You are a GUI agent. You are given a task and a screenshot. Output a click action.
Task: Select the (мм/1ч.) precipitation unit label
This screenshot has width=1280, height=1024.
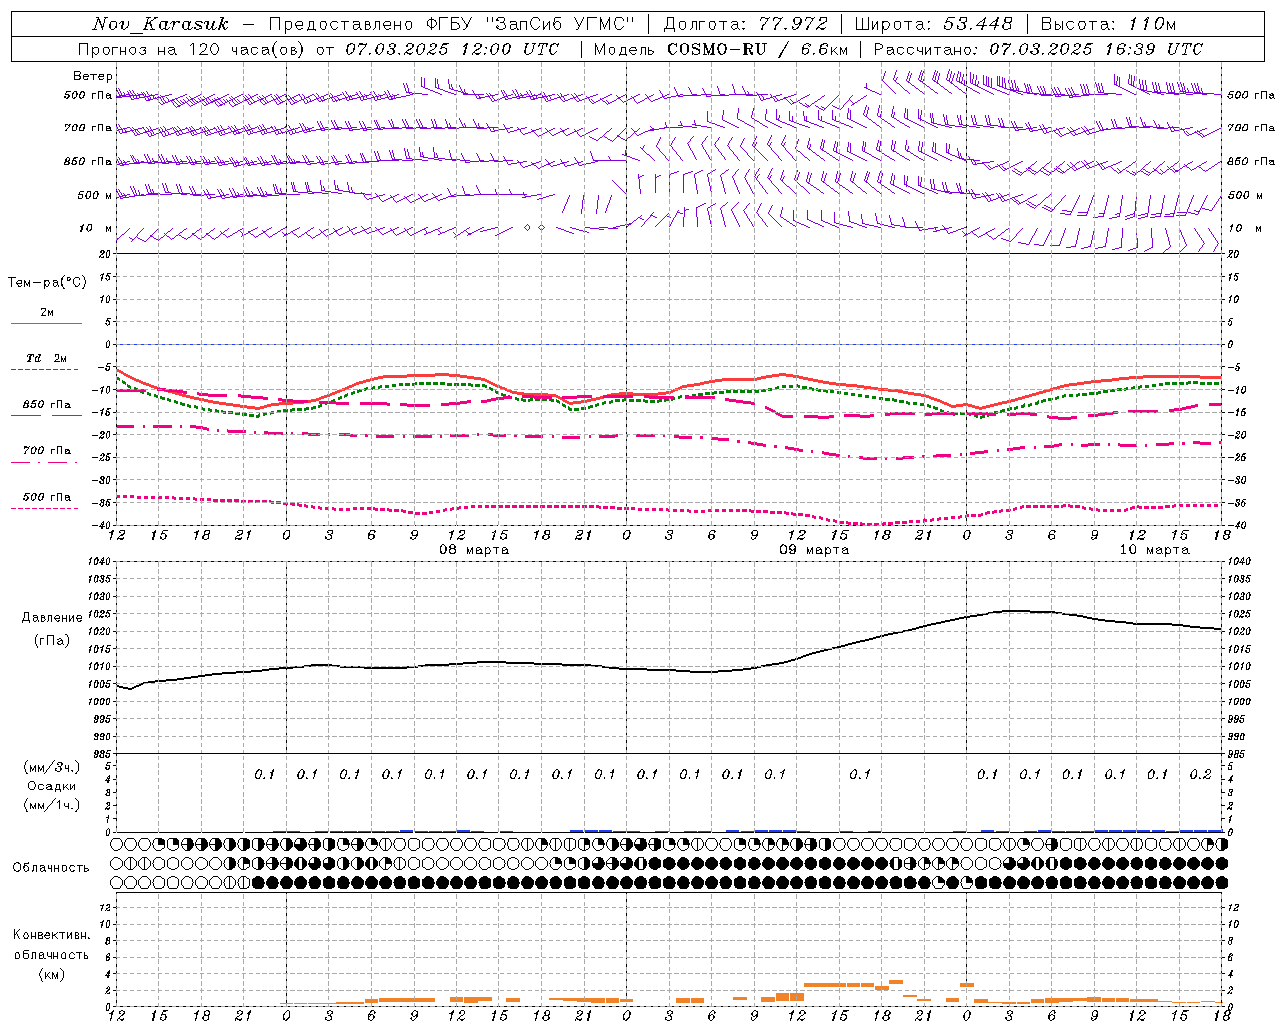52,805
